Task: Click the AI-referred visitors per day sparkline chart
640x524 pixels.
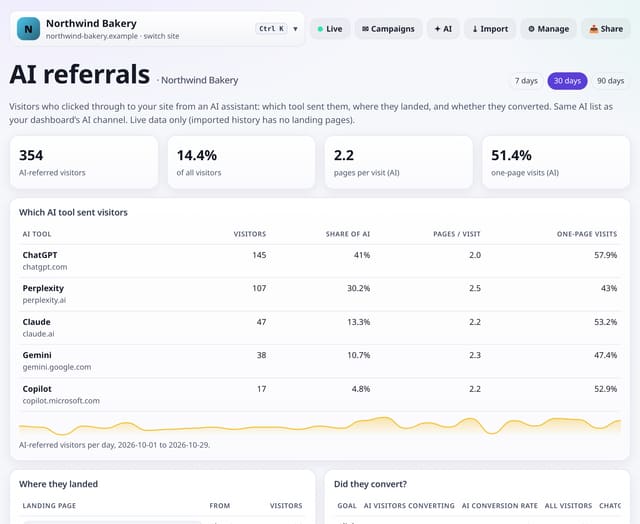Action: [x=320, y=426]
